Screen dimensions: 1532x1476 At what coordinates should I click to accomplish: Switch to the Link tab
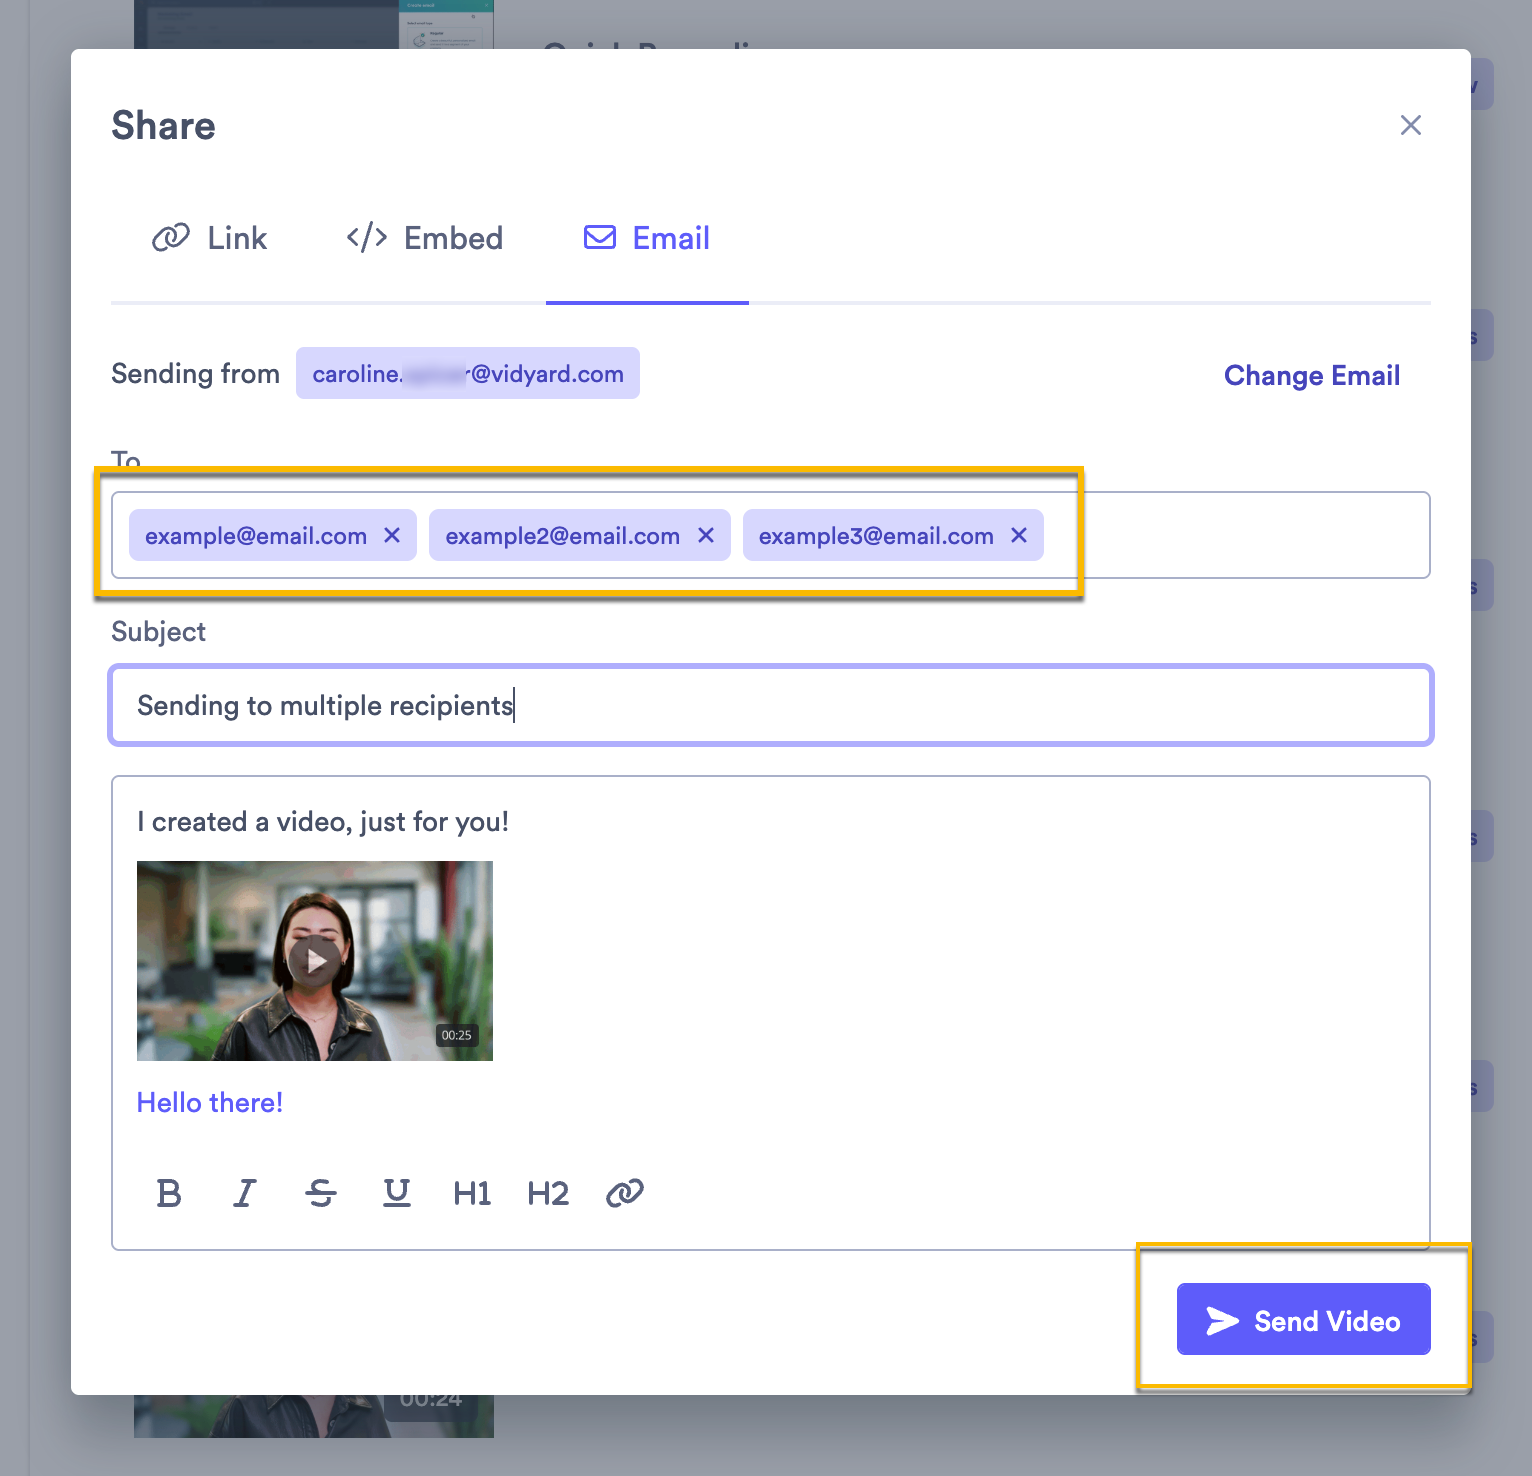(210, 238)
